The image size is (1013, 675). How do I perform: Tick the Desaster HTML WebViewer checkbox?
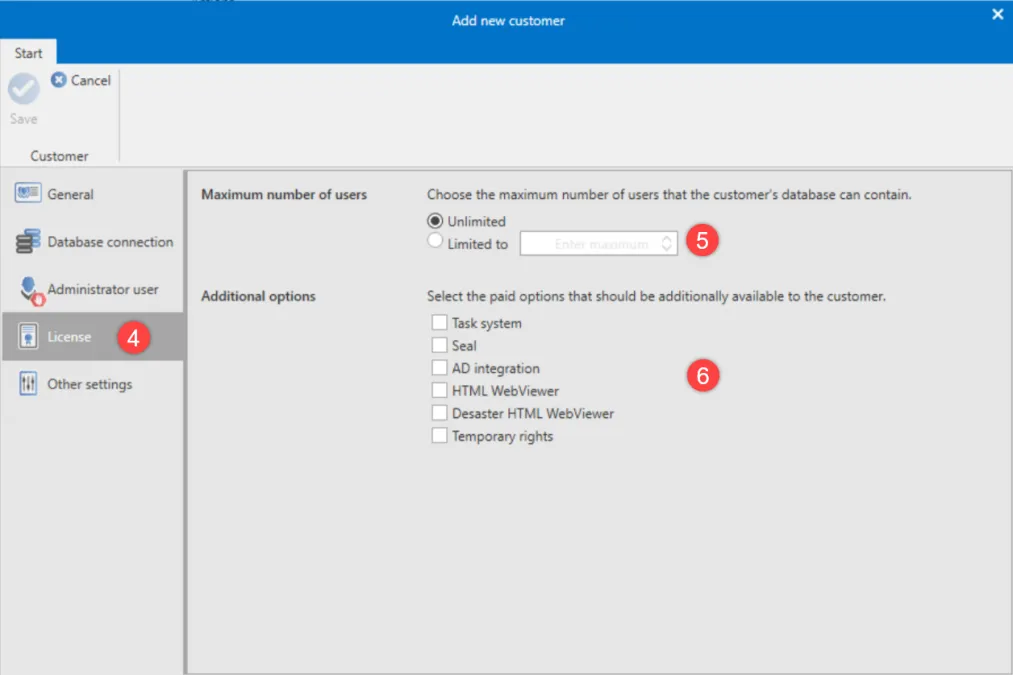tap(439, 413)
